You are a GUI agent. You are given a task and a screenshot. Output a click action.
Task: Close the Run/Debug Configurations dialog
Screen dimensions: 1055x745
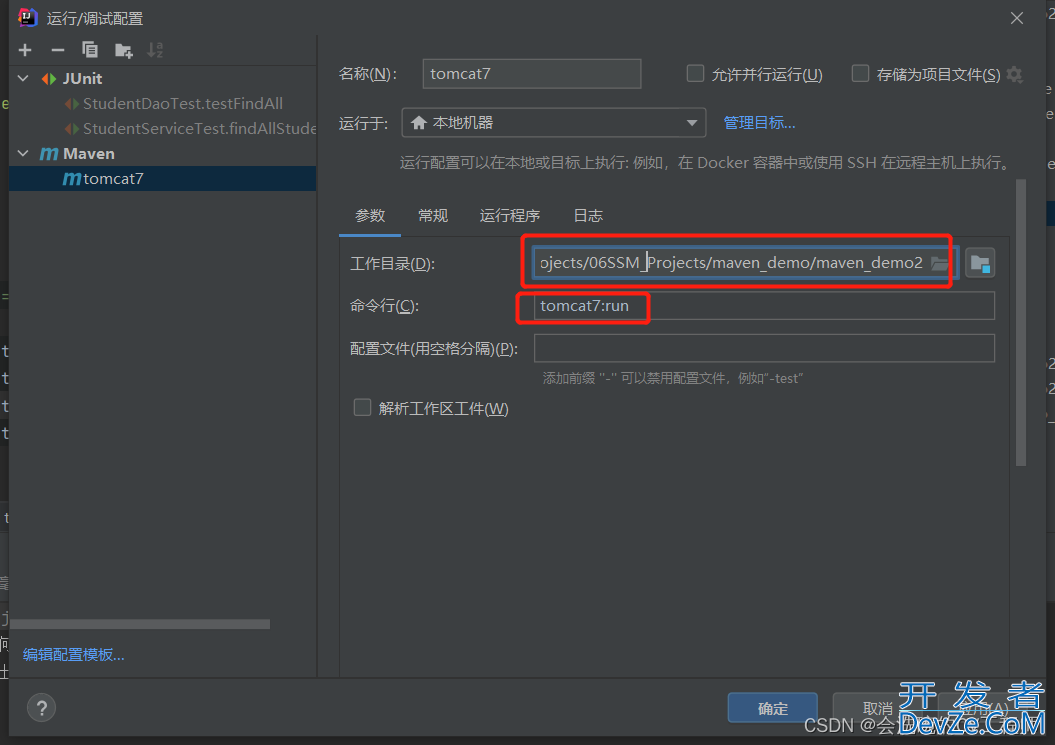click(1017, 18)
